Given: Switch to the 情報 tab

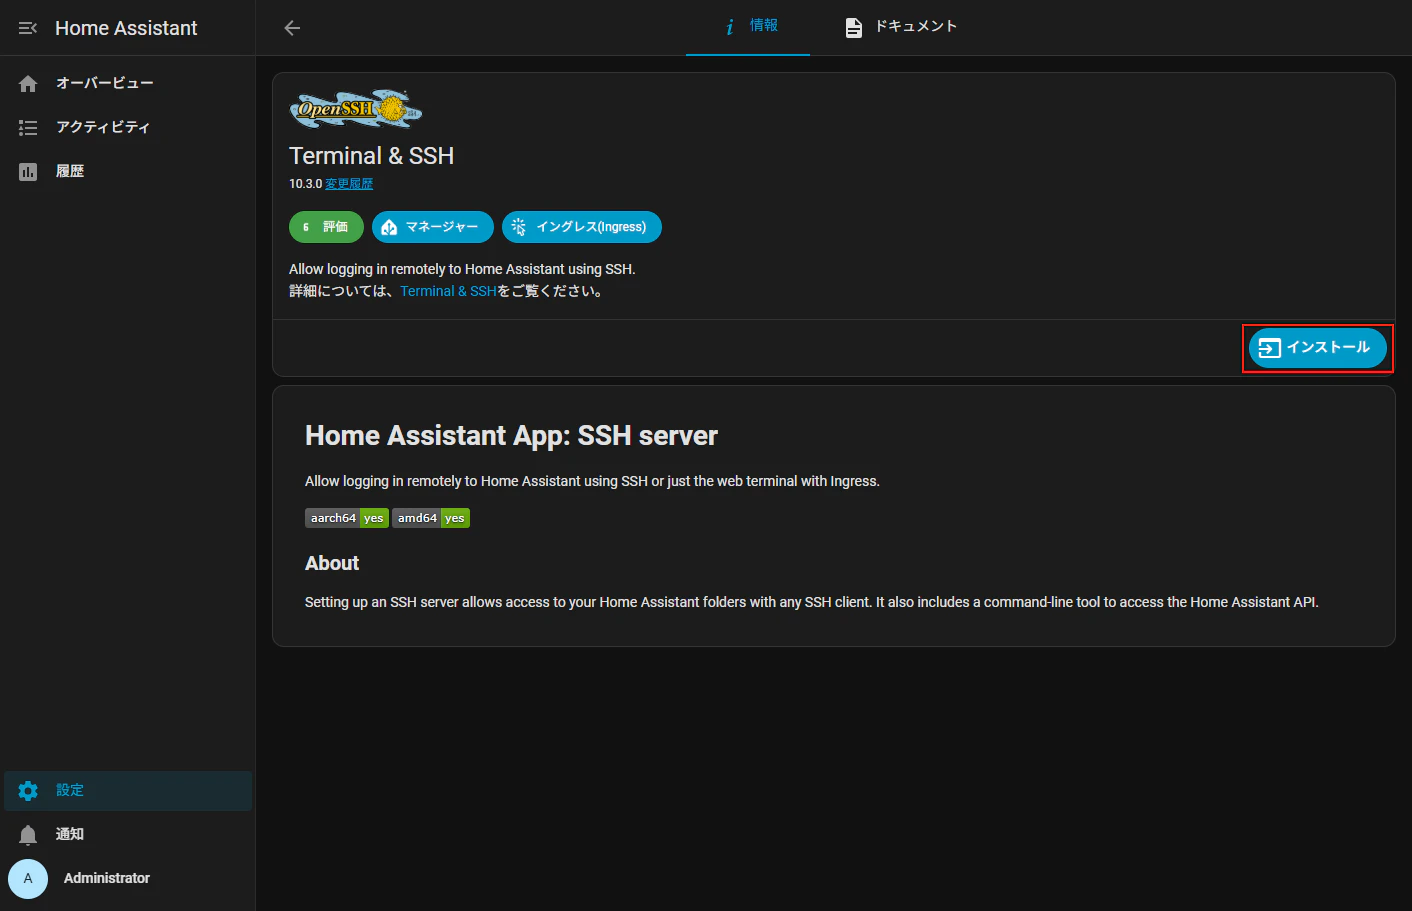Looking at the screenshot, I should pyautogui.click(x=748, y=27).
